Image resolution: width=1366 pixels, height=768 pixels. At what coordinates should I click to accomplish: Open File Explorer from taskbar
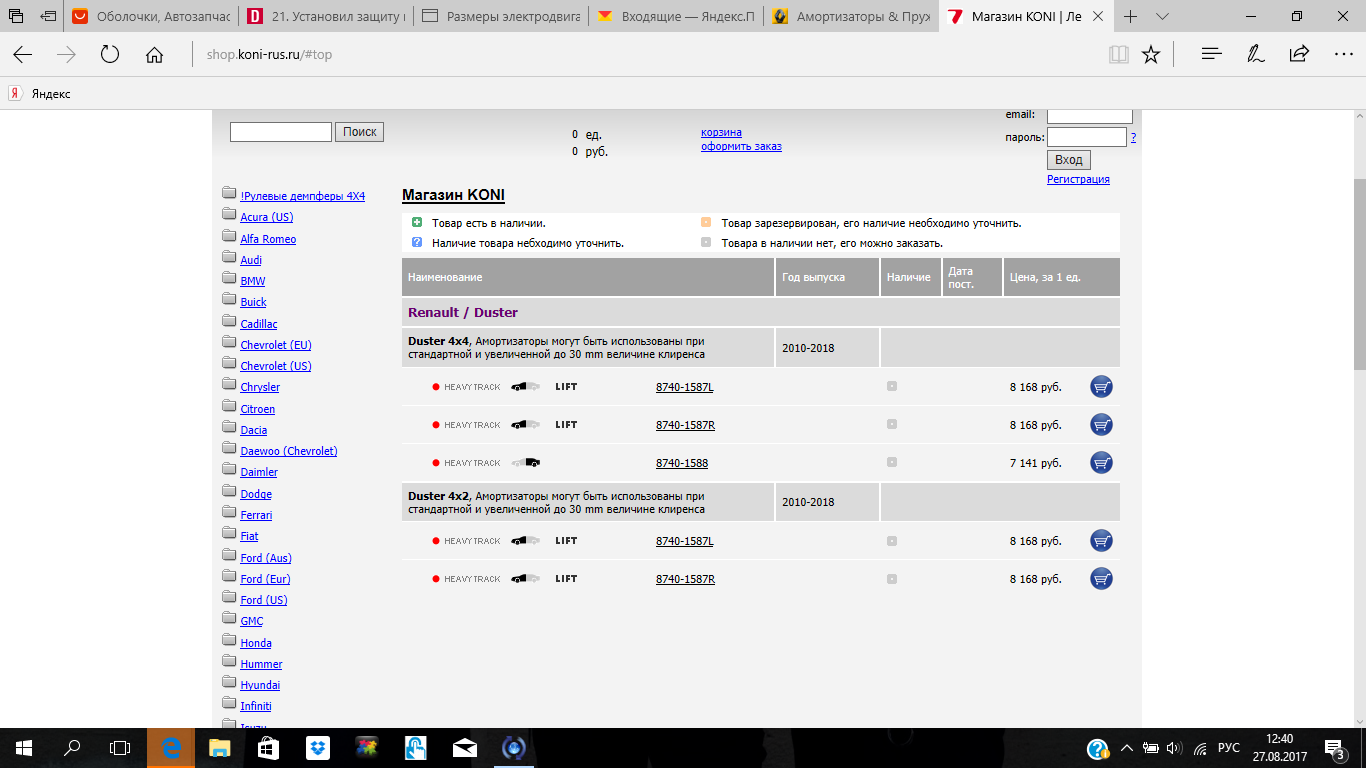tap(220, 748)
